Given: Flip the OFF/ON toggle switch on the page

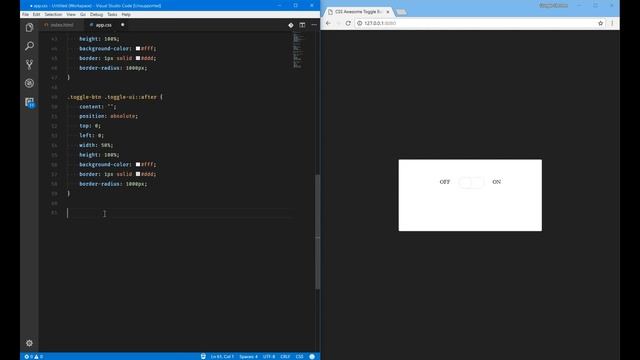Looking at the screenshot, I should tap(471, 182).
